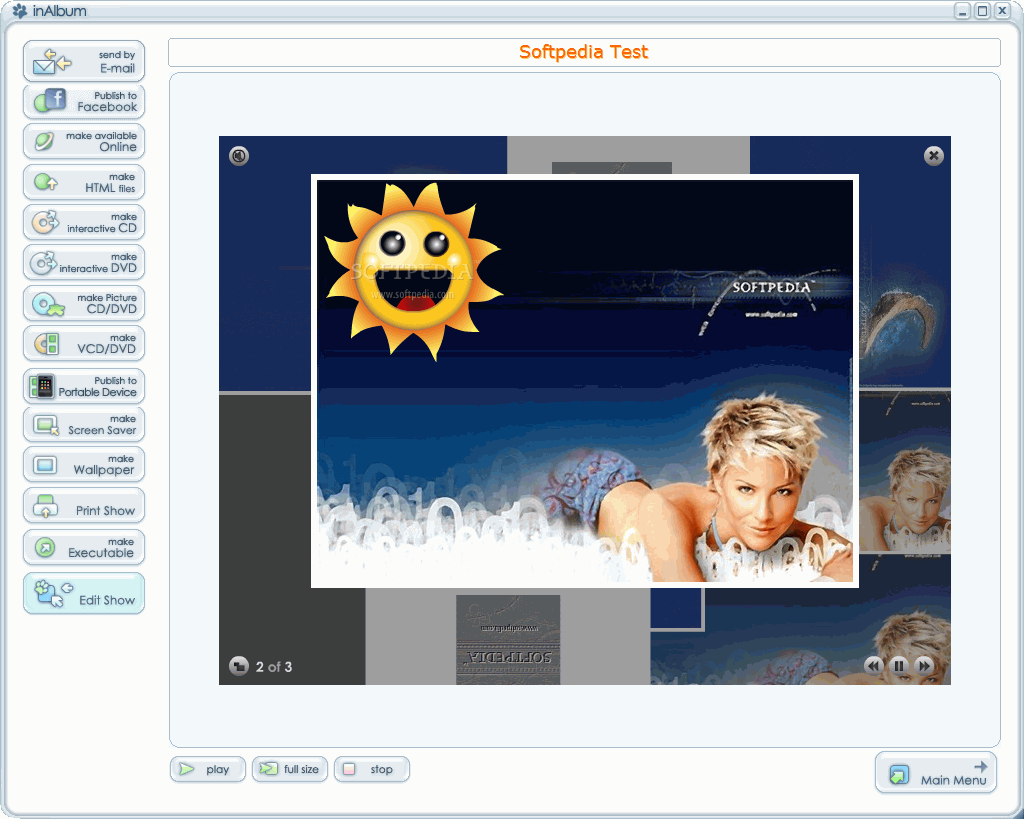The width and height of the screenshot is (1024, 819).
Task: Make a Screen Saver
Action: pyautogui.click(x=84, y=425)
